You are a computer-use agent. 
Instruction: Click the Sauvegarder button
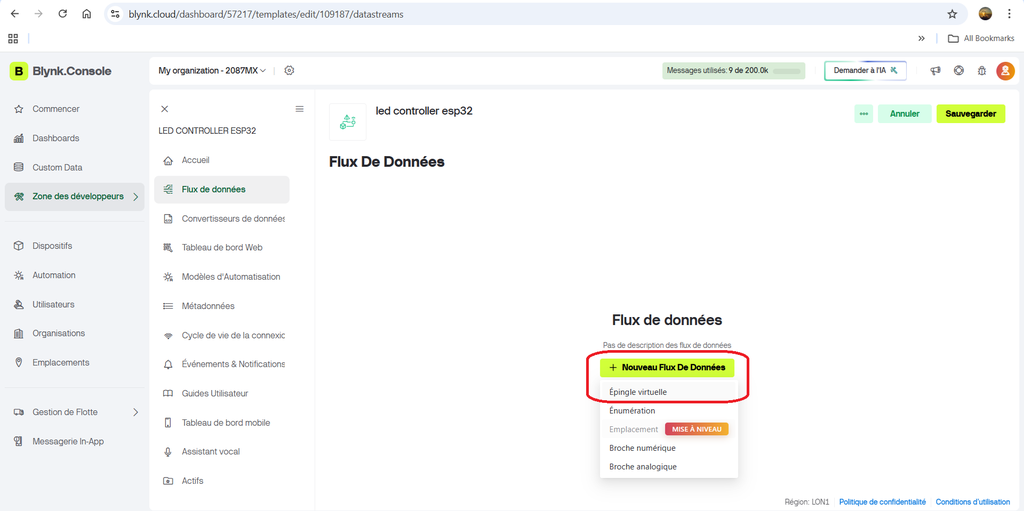click(x=970, y=114)
